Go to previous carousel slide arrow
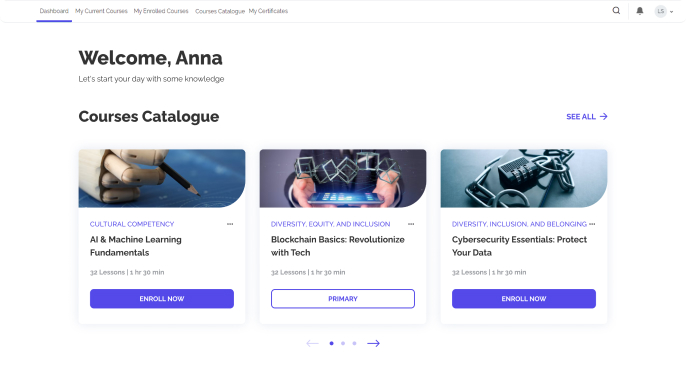This screenshot has width=686, height=380. (312, 343)
